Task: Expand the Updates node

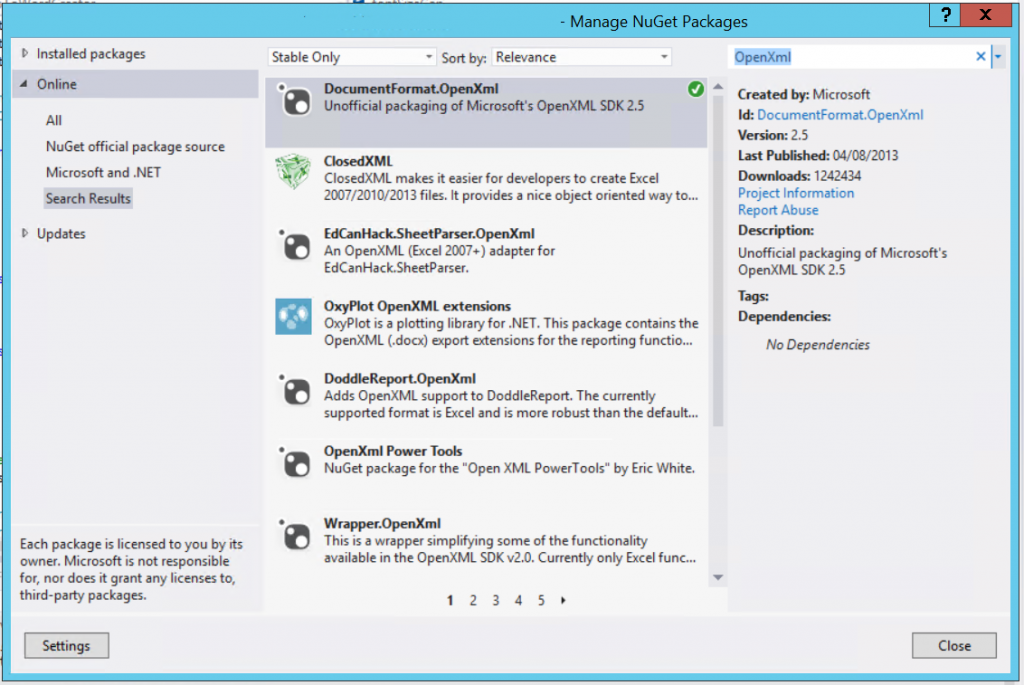Action: (x=25, y=233)
